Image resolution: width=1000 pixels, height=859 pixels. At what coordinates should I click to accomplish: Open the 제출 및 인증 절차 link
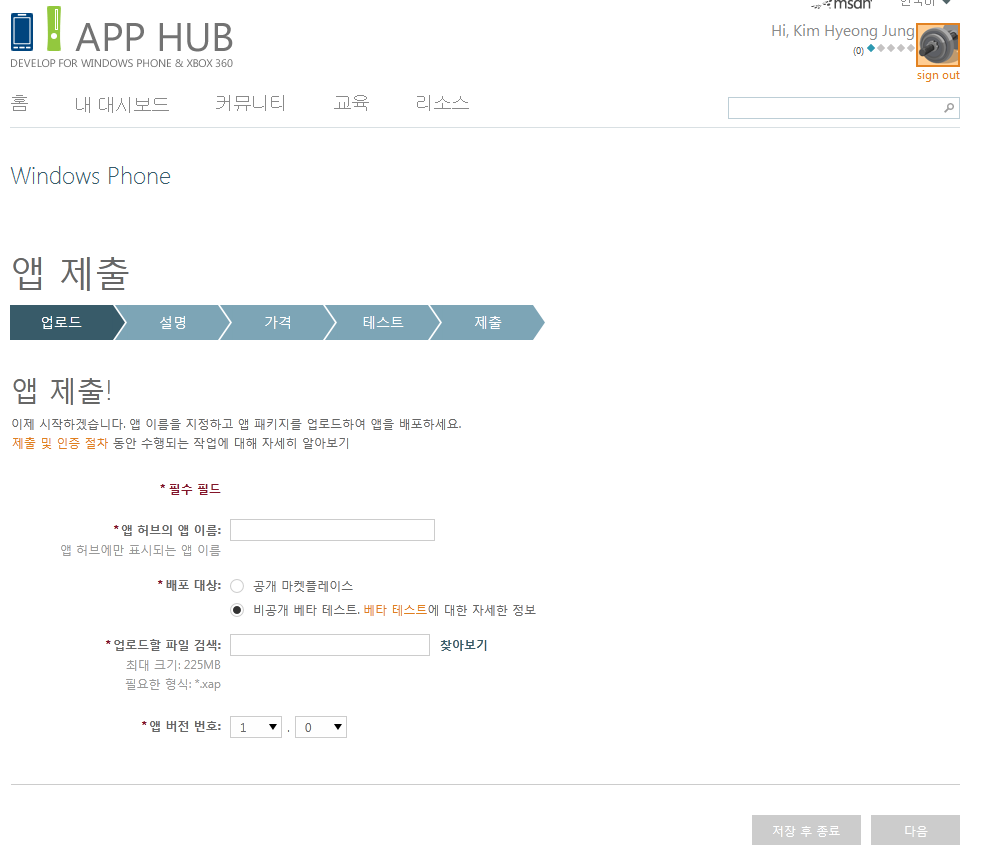pyautogui.click(x=60, y=443)
